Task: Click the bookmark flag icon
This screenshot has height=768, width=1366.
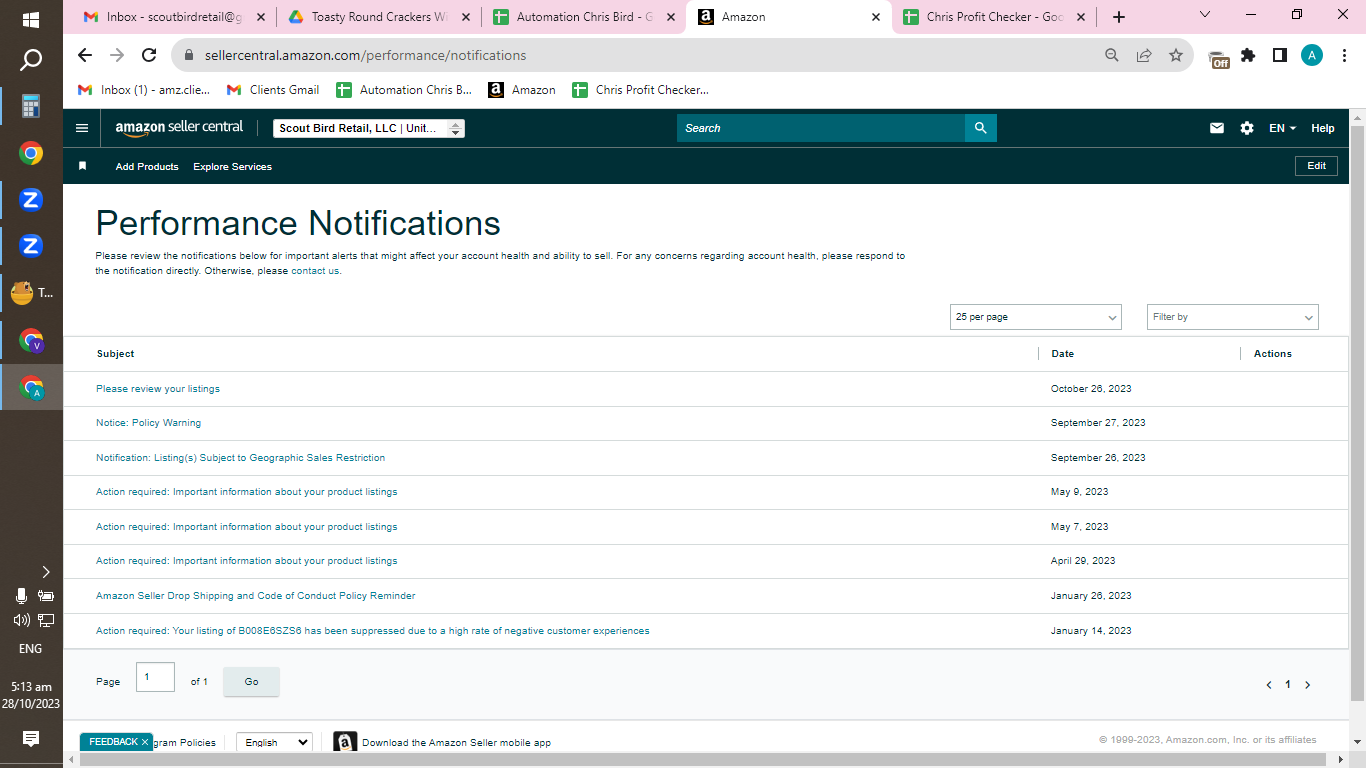Action: tap(83, 166)
